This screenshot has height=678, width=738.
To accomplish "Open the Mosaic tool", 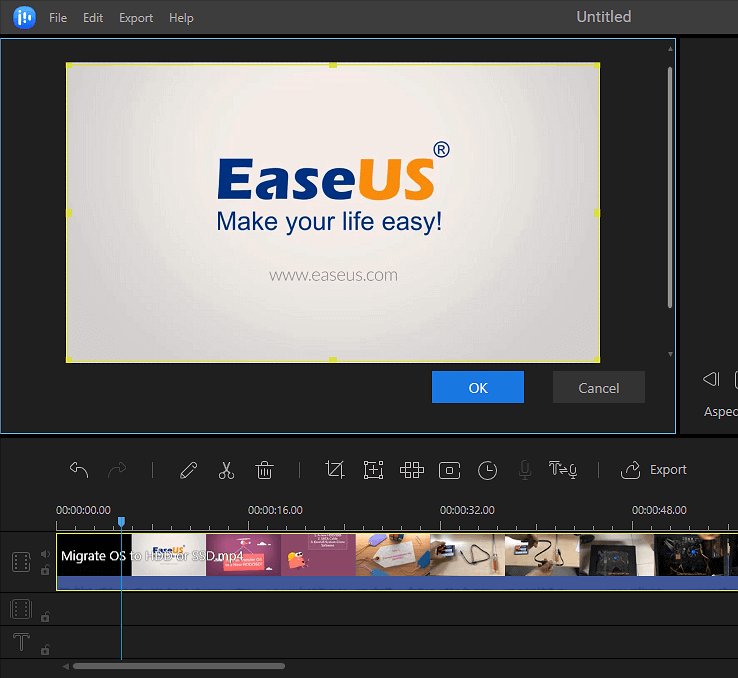I will pyautogui.click(x=411, y=469).
